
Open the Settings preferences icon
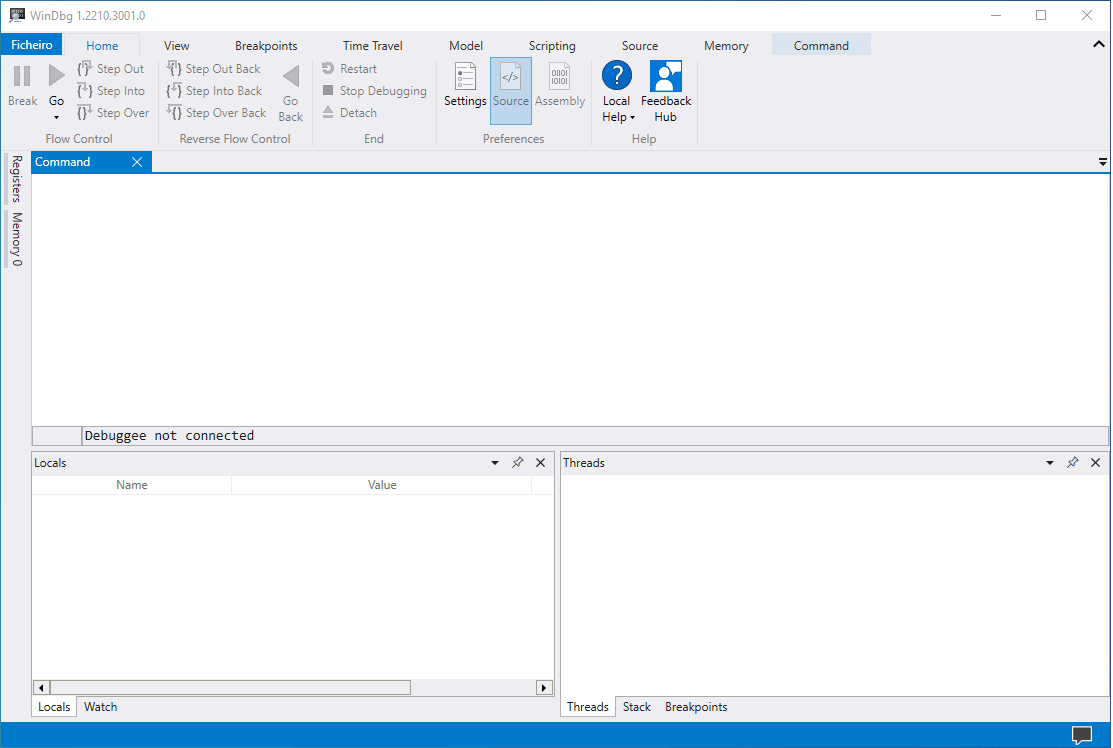pyautogui.click(x=465, y=78)
